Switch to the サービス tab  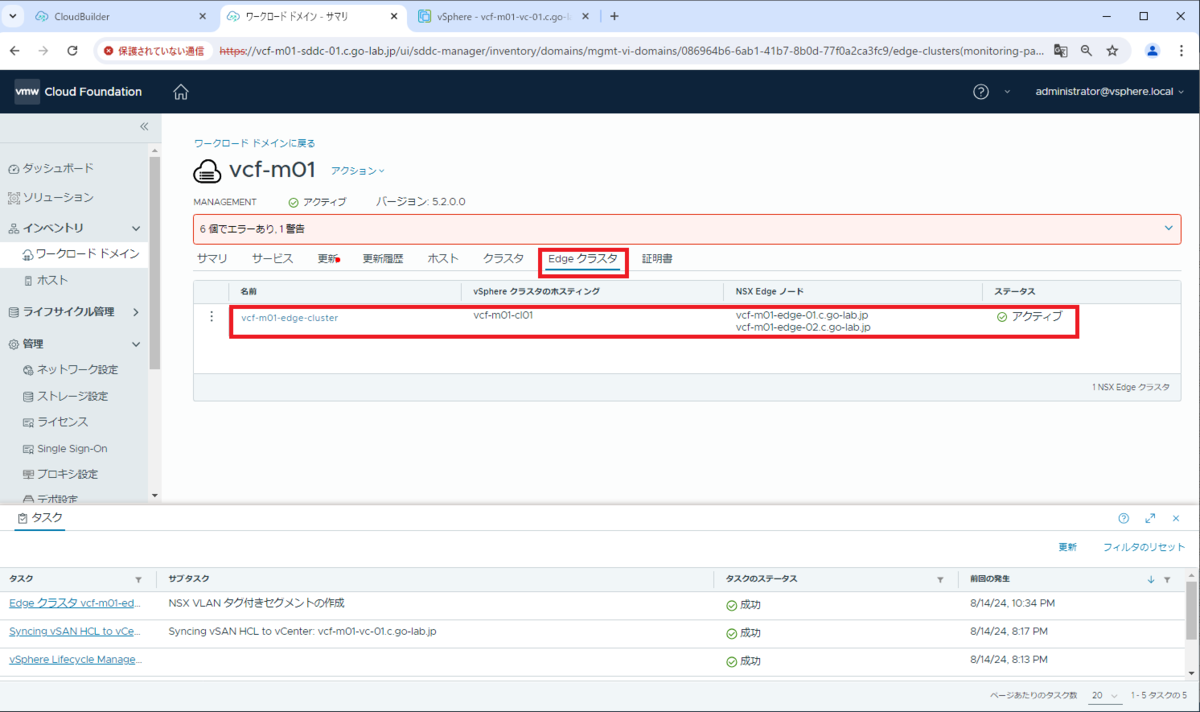[272, 259]
